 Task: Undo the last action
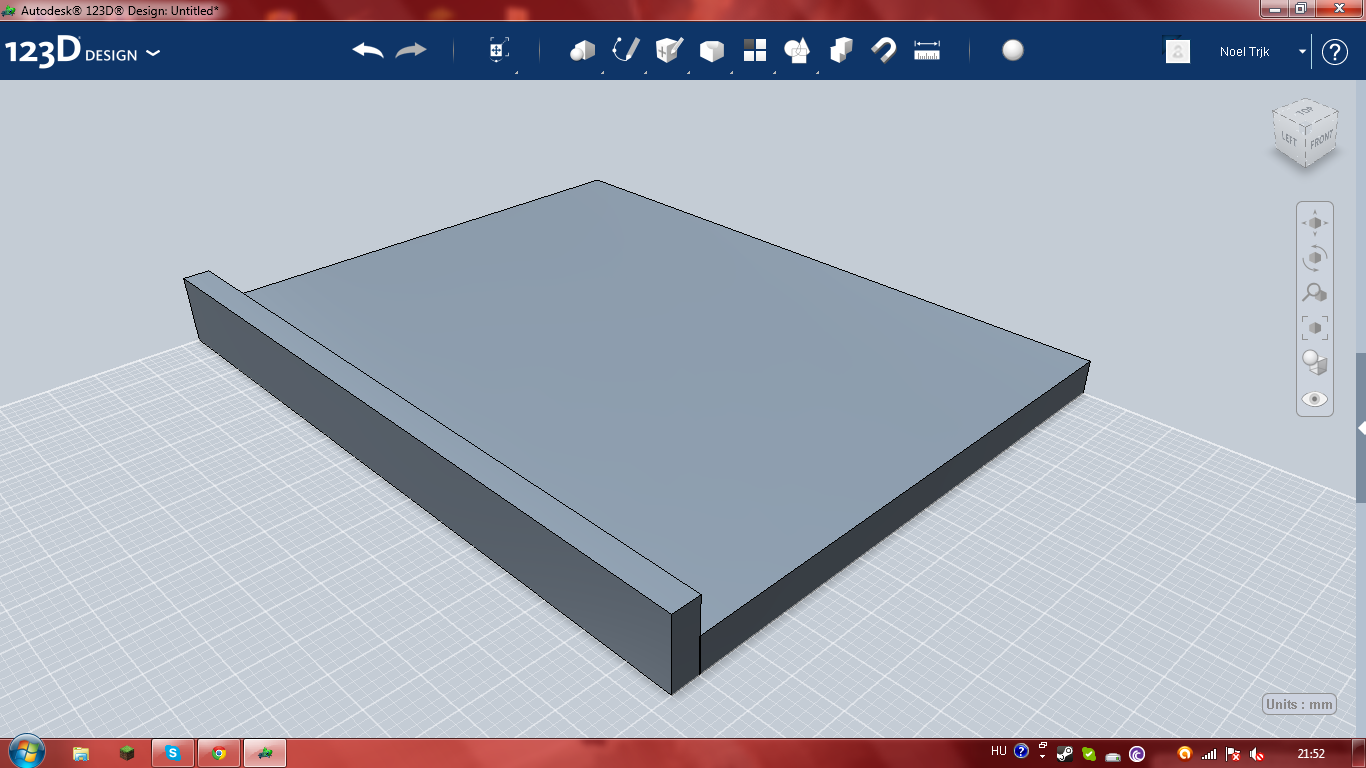(x=368, y=51)
